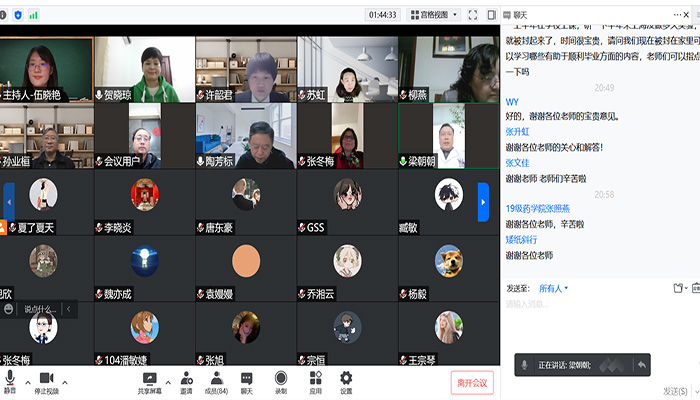Open the 成员(84) members list
The height and width of the screenshot is (400, 700).
point(216,379)
